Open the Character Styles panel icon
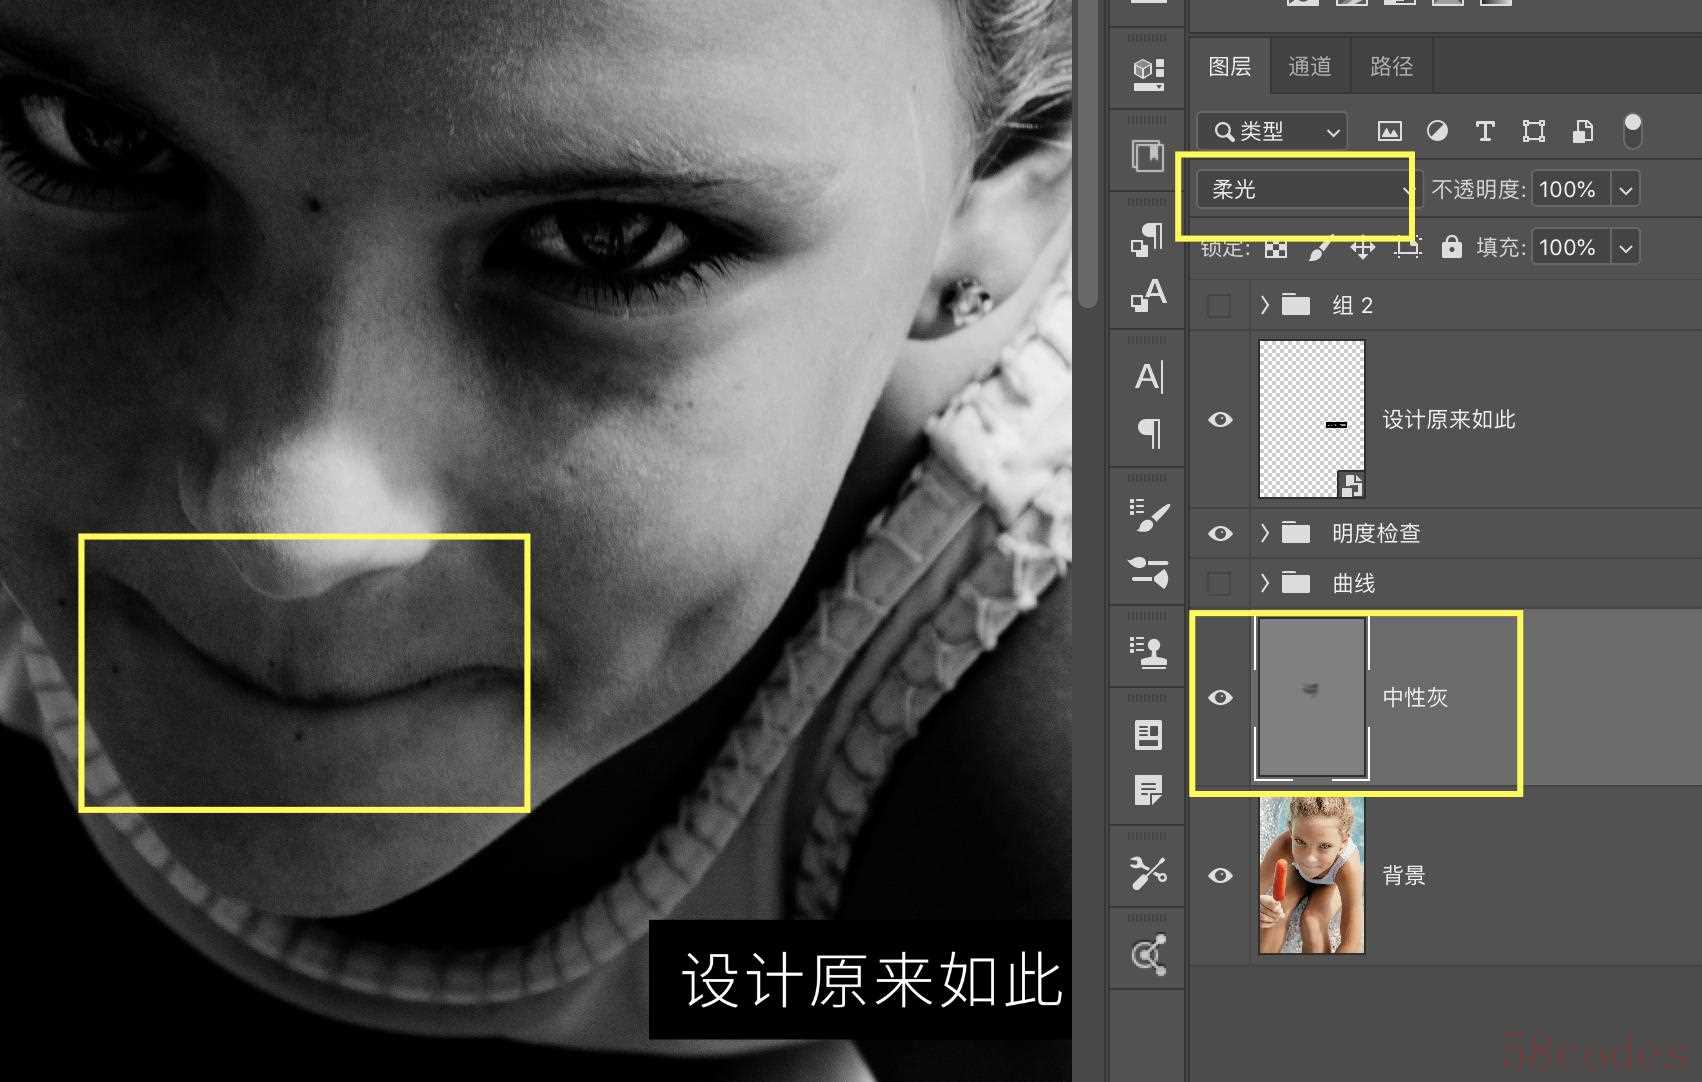This screenshot has height=1082, width=1702. 1148,295
